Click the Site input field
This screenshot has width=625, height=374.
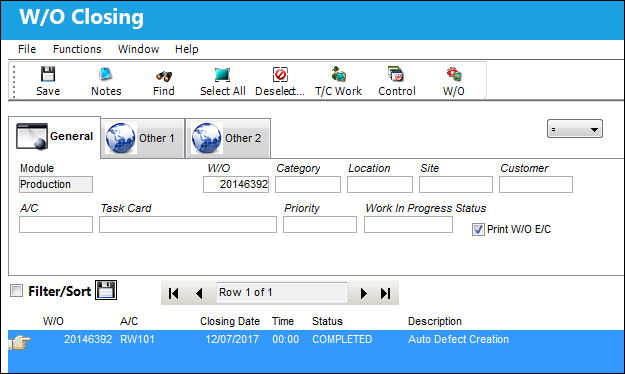[456, 184]
